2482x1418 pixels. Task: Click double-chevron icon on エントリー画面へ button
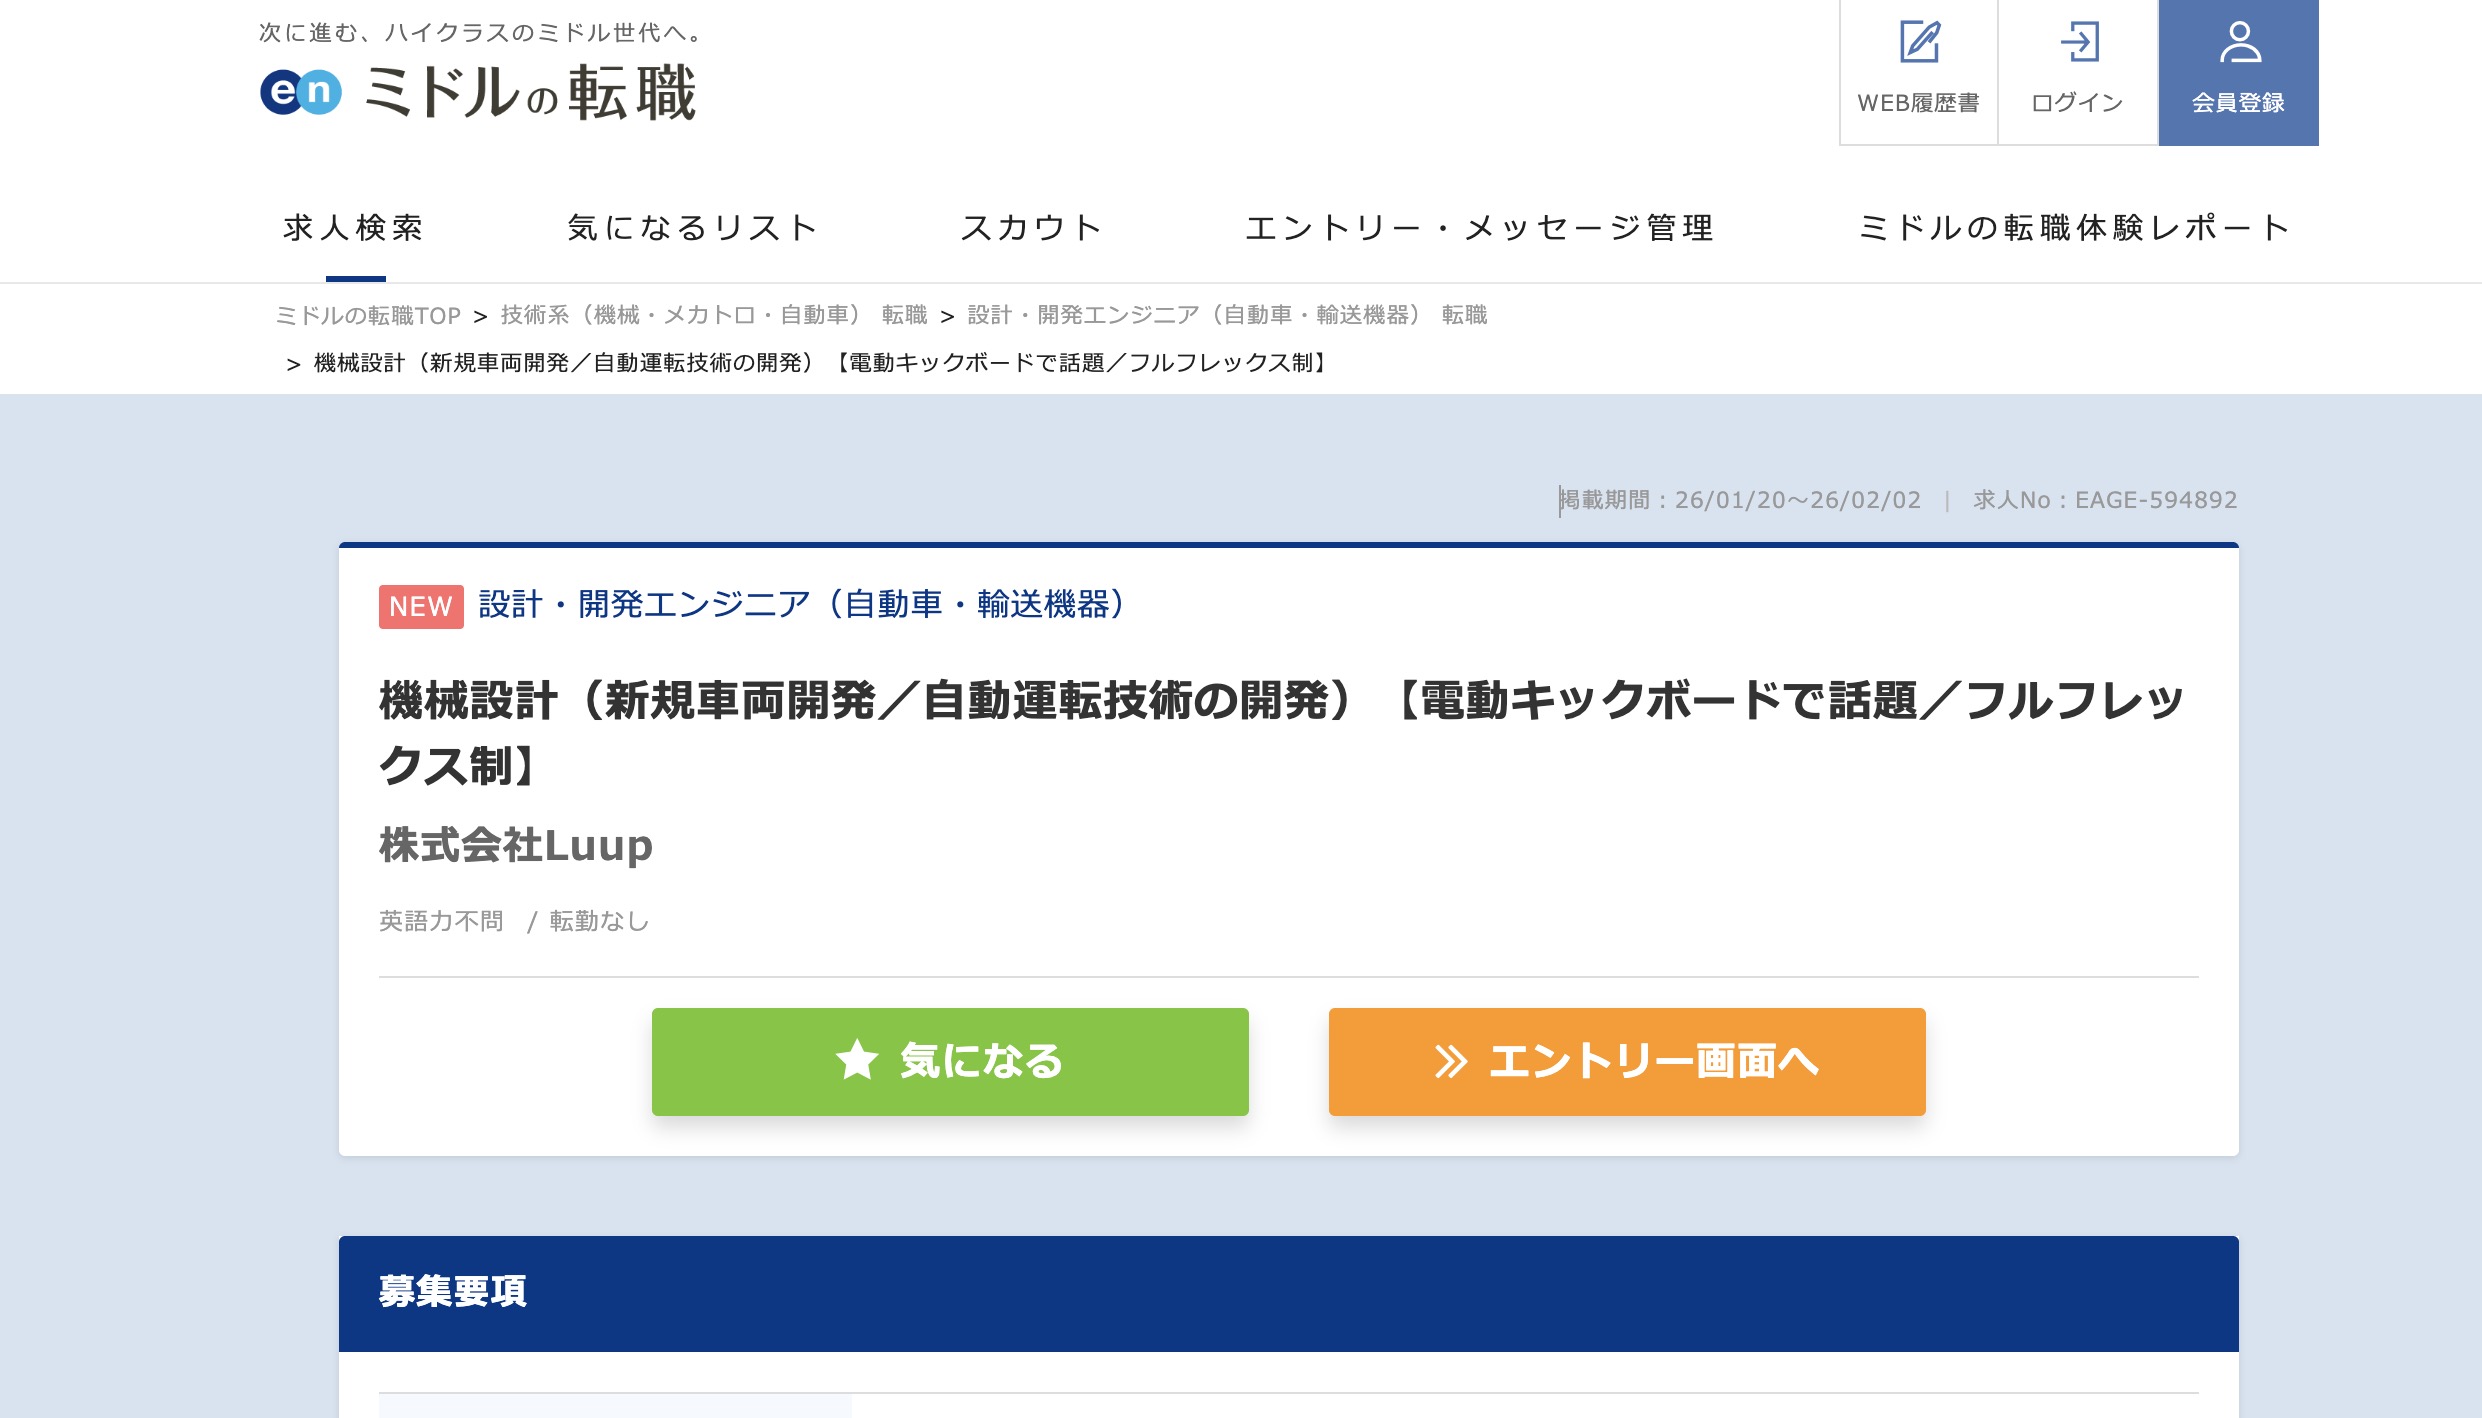click(1451, 1062)
